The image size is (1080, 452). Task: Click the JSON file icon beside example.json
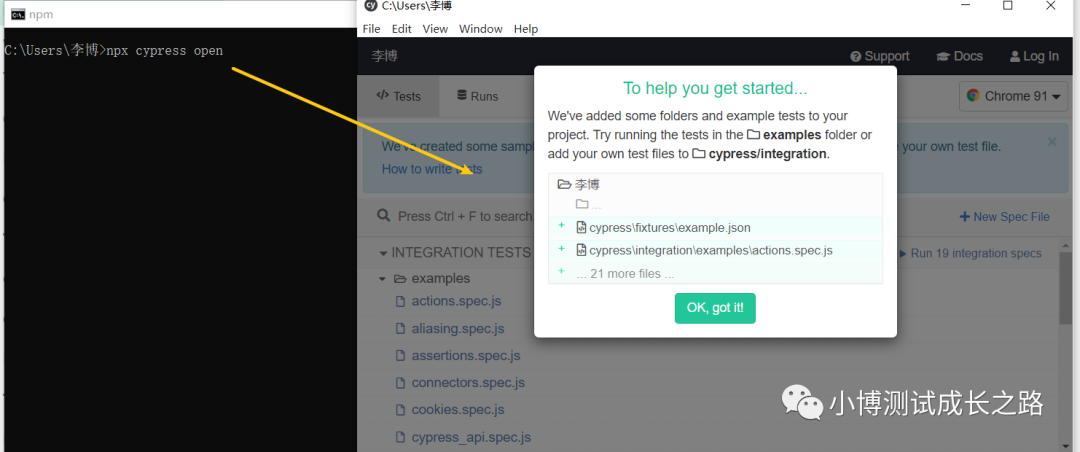coord(581,228)
